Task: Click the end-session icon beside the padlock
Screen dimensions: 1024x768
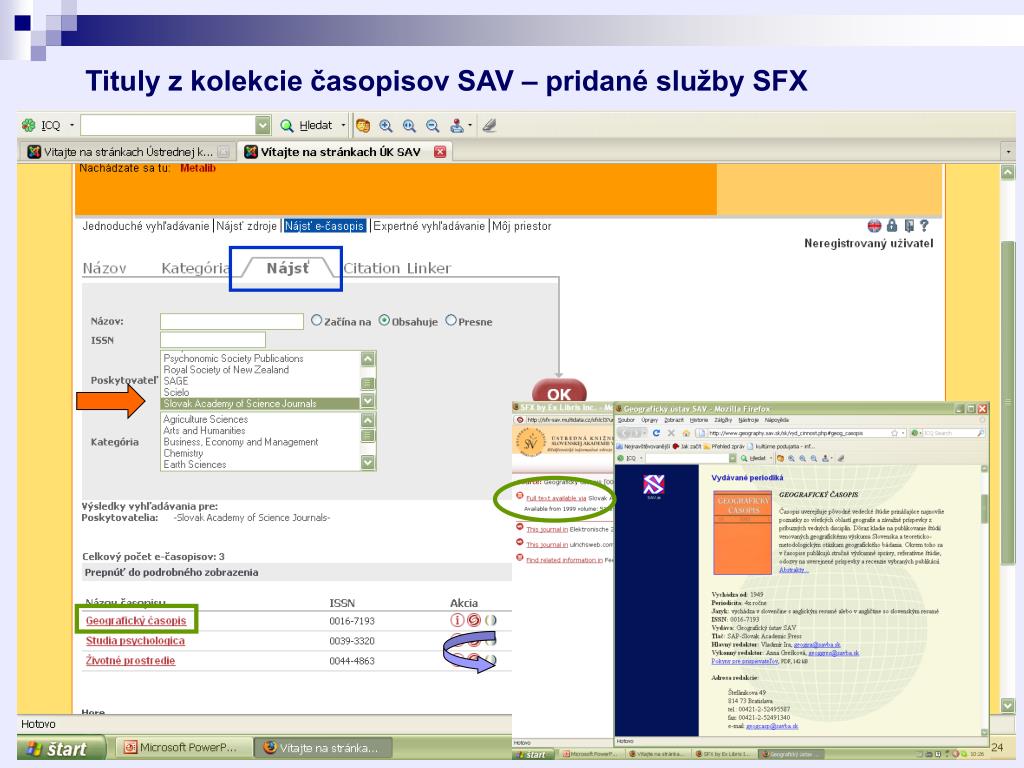Action: 909,225
